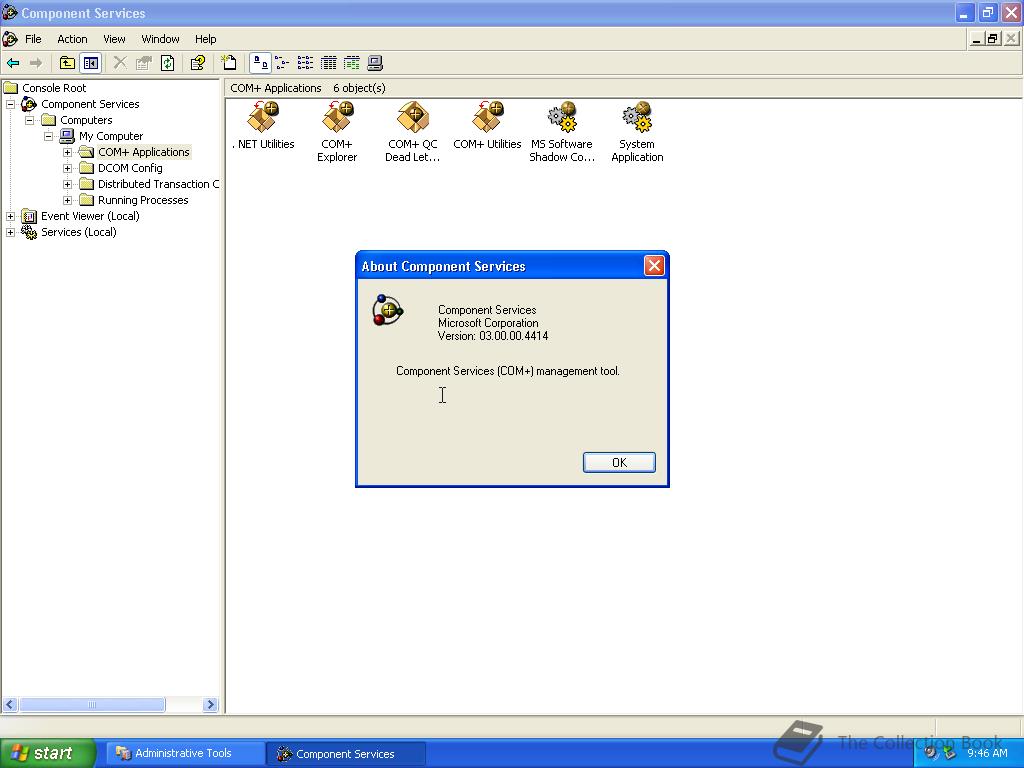The image size is (1024, 768).
Task: Expand the Event Viewer (Local) node
Action: tap(10, 216)
